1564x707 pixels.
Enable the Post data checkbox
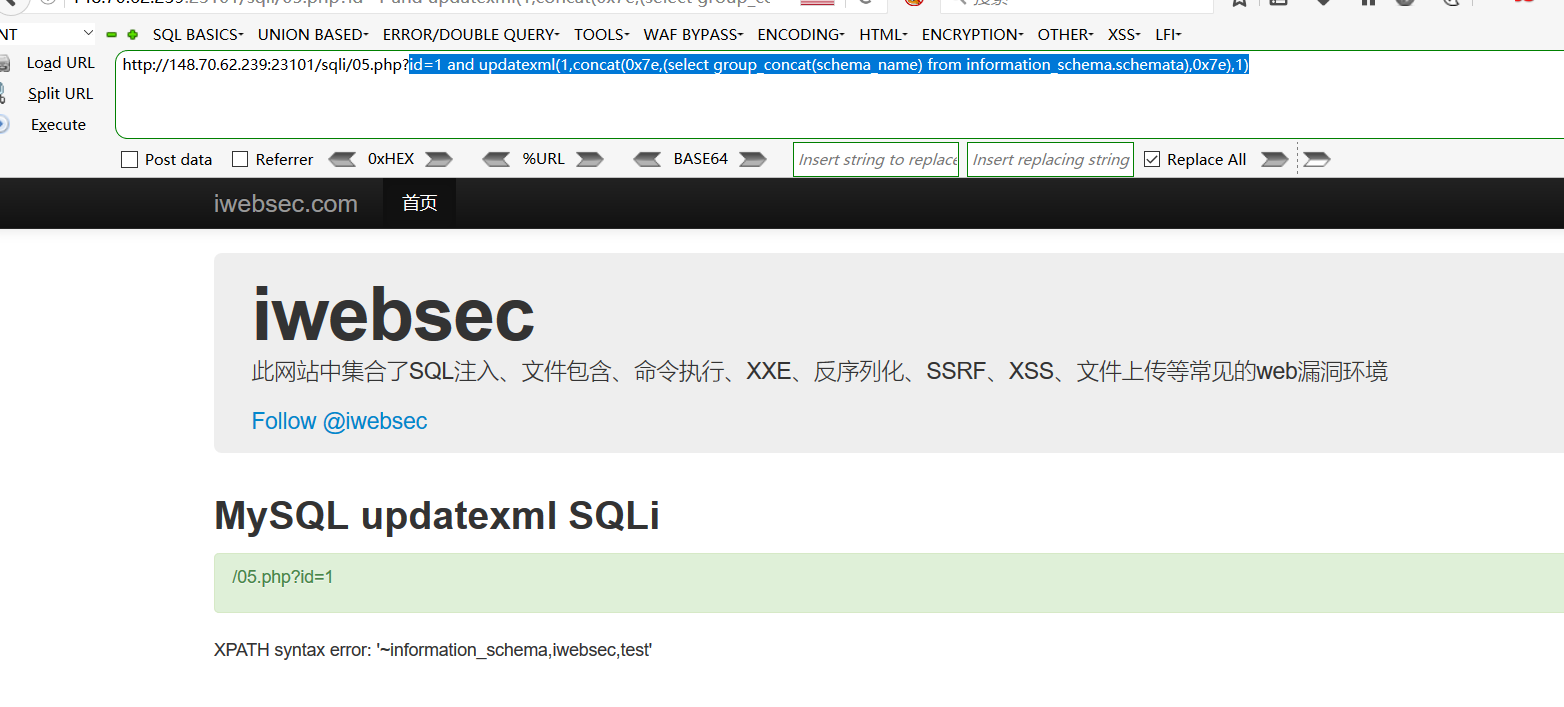[x=129, y=159]
